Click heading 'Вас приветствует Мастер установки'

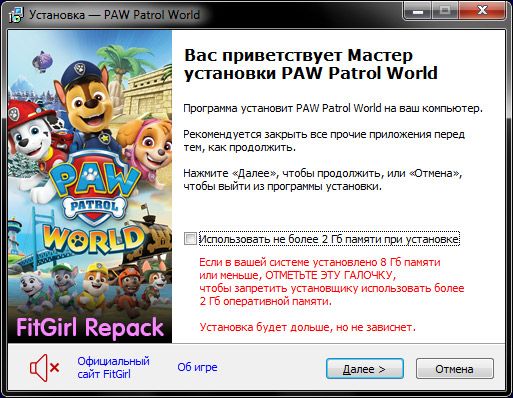point(311,64)
